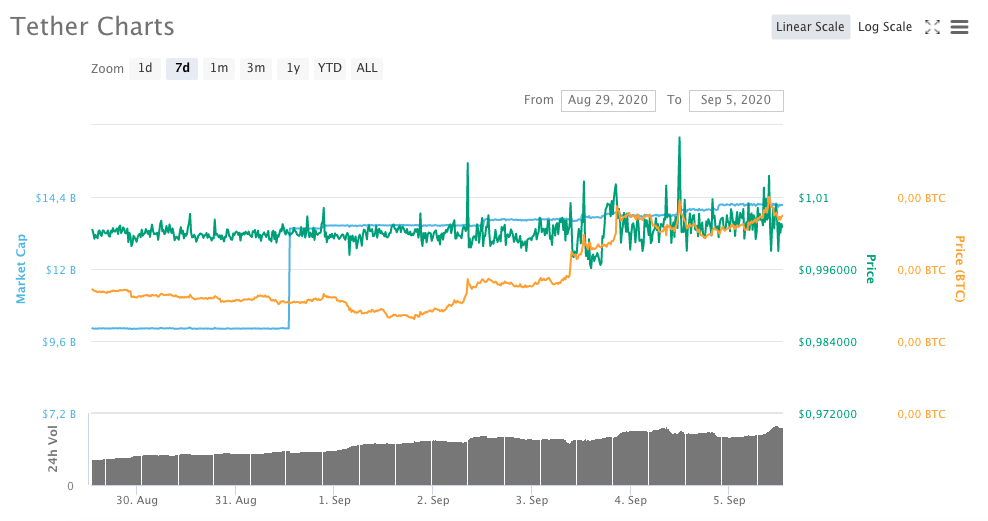Click the $9,6 B axis label
Image resolution: width=988 pixels, height=521 pixels.
point(59,342)
